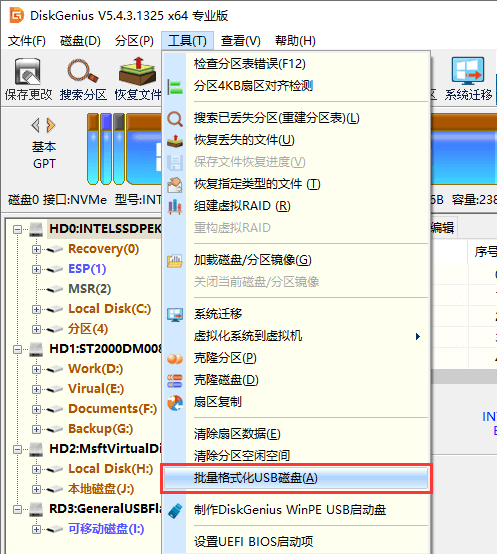Open the 分区(P) menu
This screenshot has width=497, height=554.
pos(134,41)
